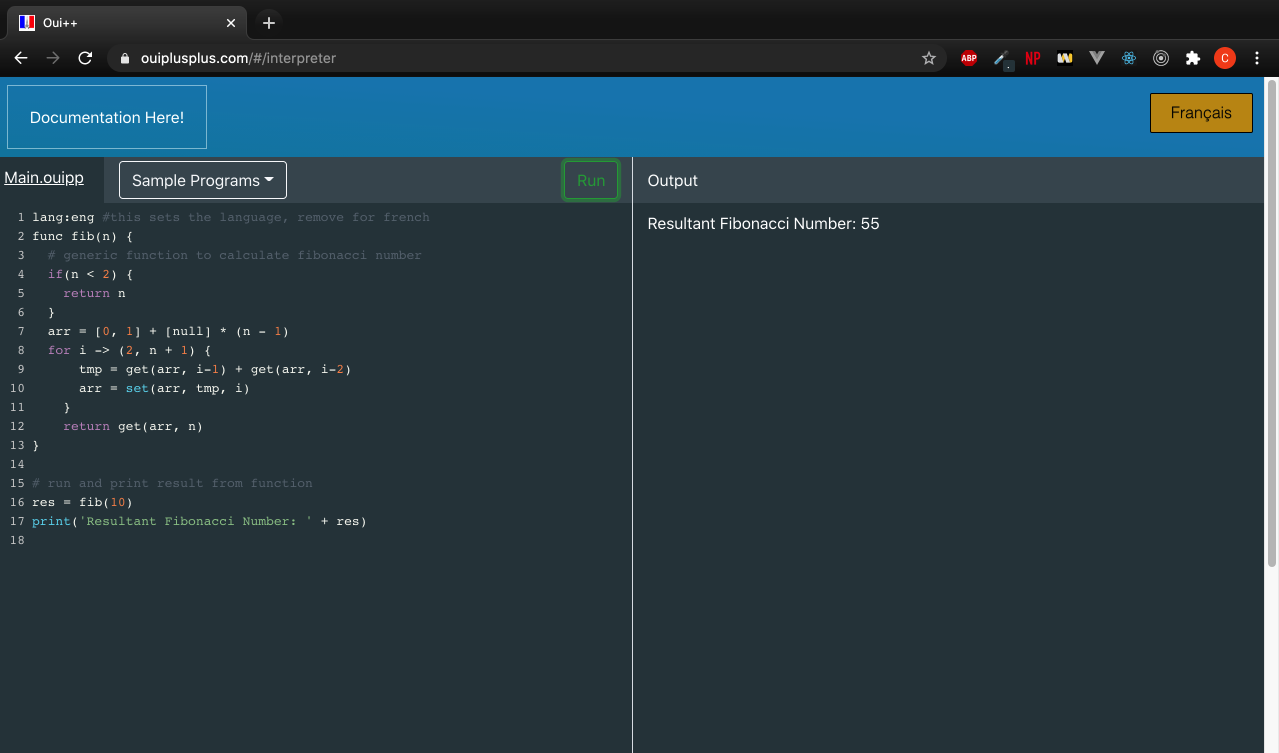Open the NP red extension icon
Viewport: 1279px width, 753px height.
1032,58
